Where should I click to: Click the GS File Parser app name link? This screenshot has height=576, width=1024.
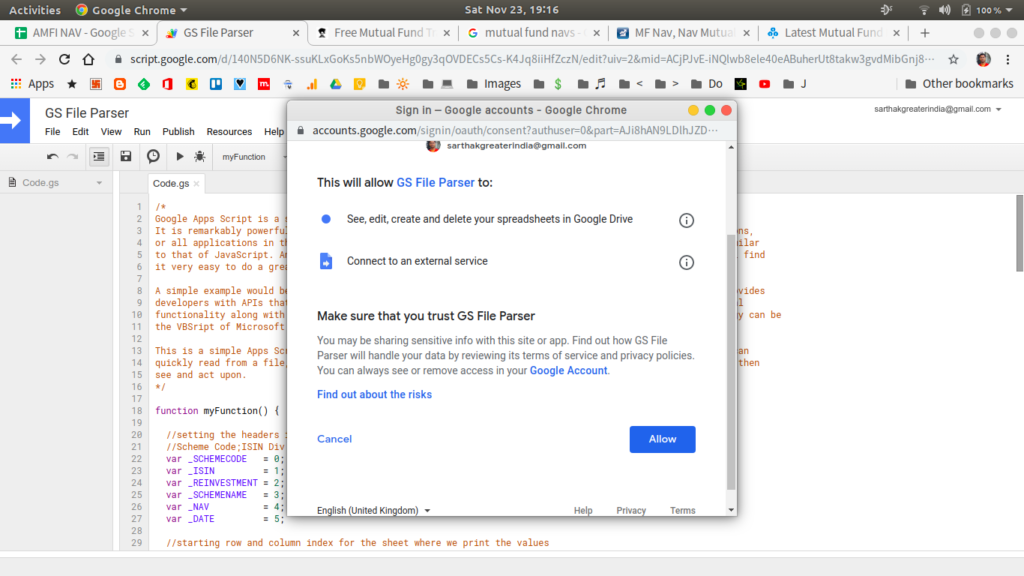[436, 182]
